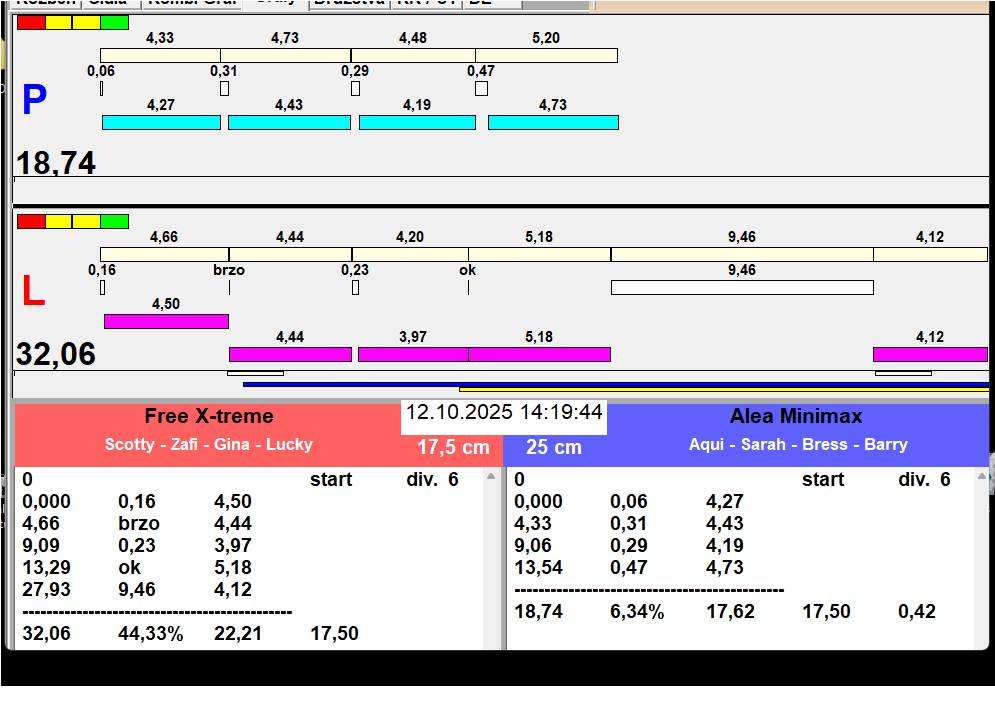This screenshot has width=995, height=716.
Task: Click the green start light in lane L
Action: [x=115, y=221]
